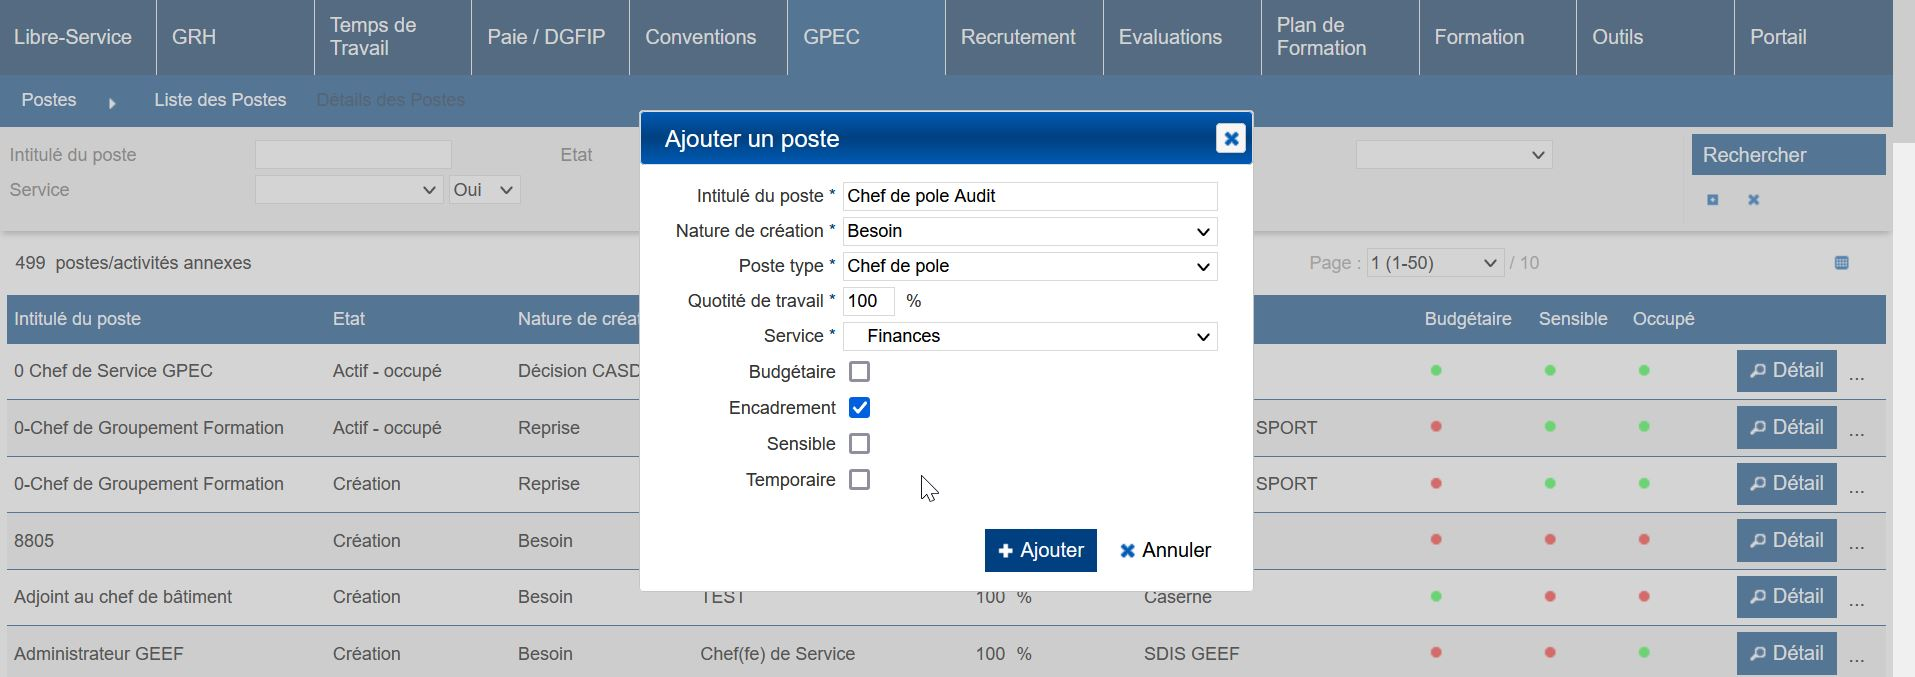Viewport: 1915px width, 677px height.
Task: Enable the Budgétaire checkbox
Action: pos(859,372)
